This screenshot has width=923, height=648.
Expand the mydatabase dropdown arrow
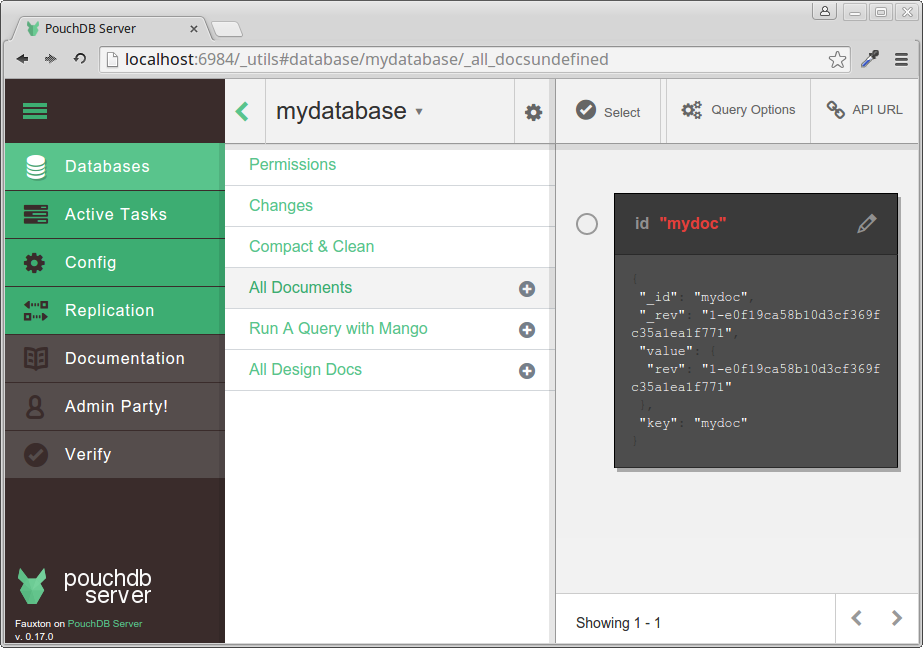coord(419,111)
